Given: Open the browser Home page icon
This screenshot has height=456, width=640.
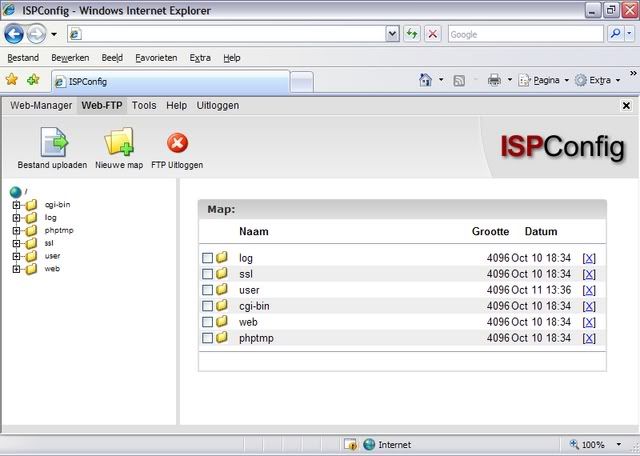Looking at the screenshot, I should pos(426,80).
